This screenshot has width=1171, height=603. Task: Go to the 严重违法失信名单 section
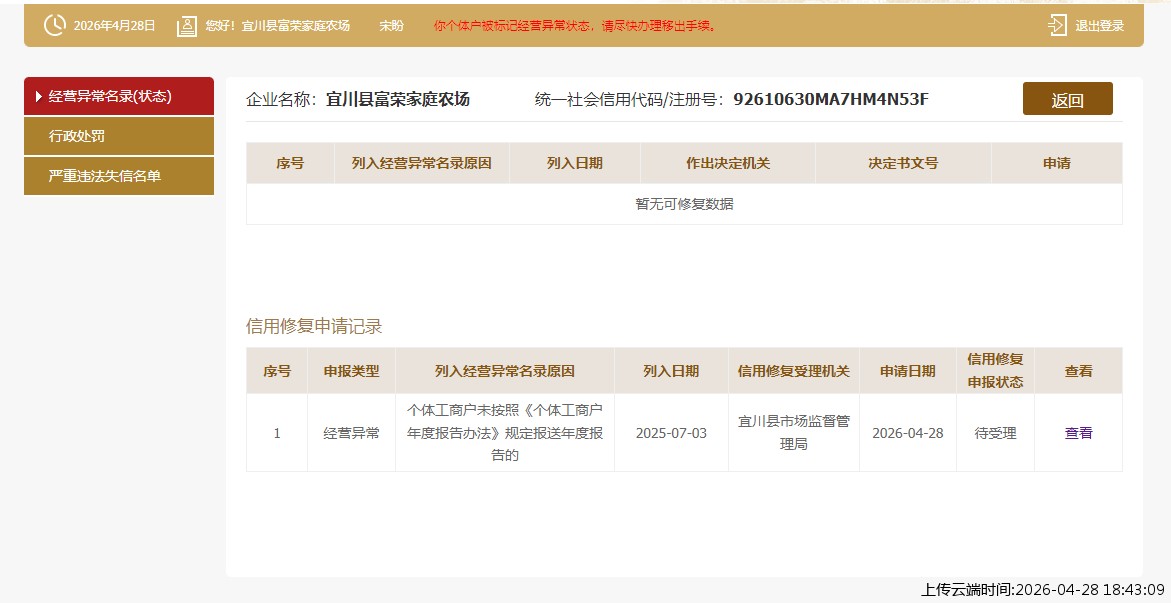point(105,176)
